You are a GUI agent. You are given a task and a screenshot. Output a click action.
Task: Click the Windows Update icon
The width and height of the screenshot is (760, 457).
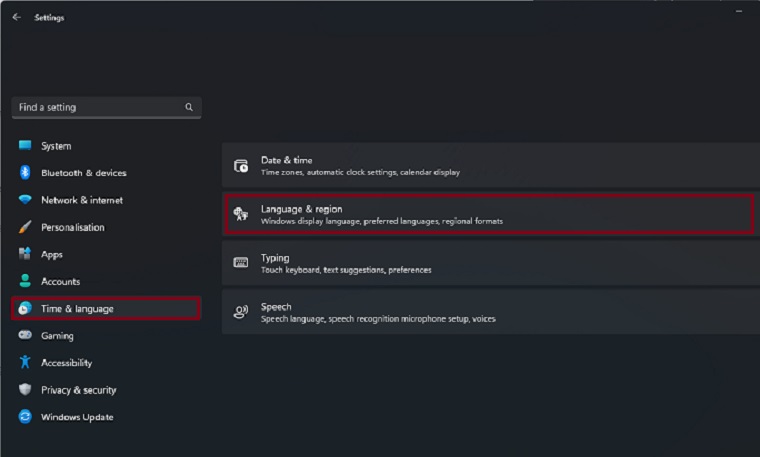click(25, 417)
